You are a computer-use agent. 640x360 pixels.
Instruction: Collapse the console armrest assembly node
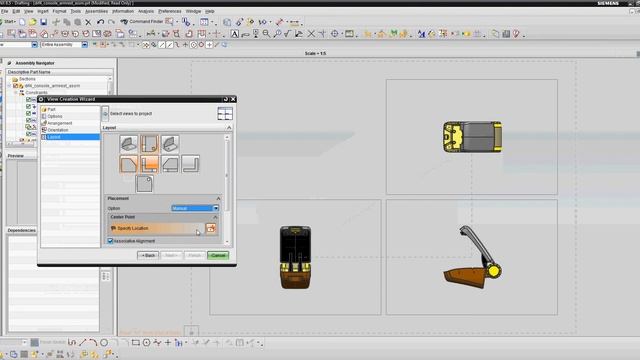(9, 86)
